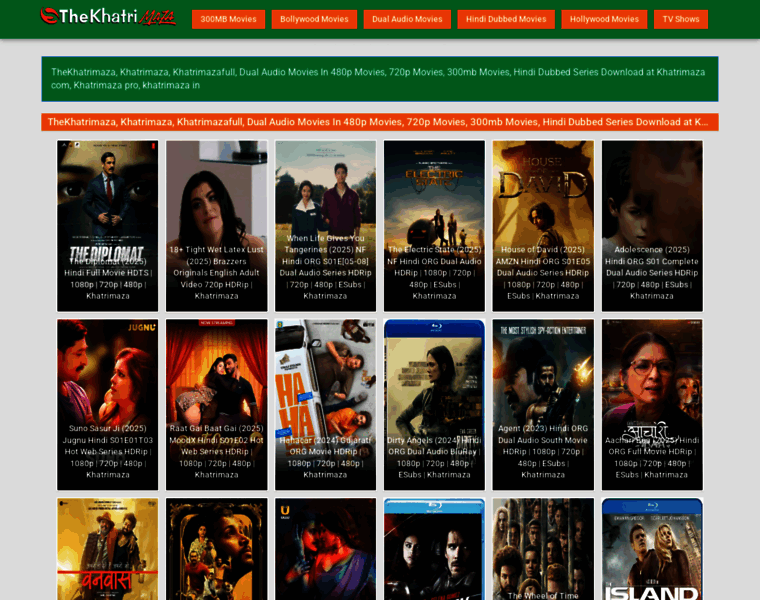
Task: Click the green site description text box
Action: 380,79
